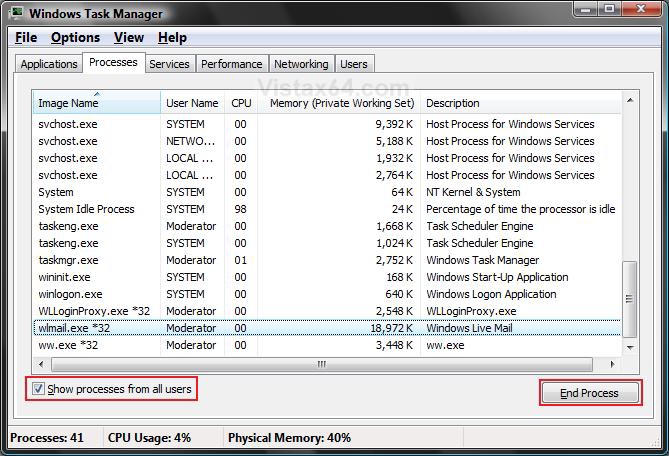Click Physical Memory: 40% status entry

[289, 438]
